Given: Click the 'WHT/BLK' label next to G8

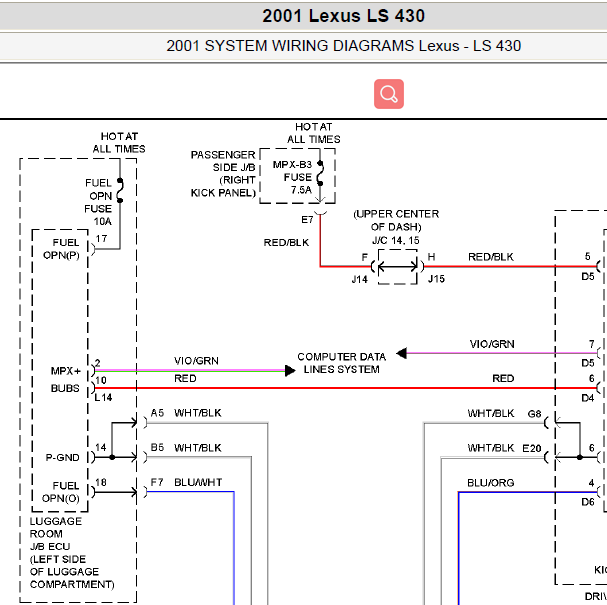Looking at the screenshot, I should [x=491, y=413].
